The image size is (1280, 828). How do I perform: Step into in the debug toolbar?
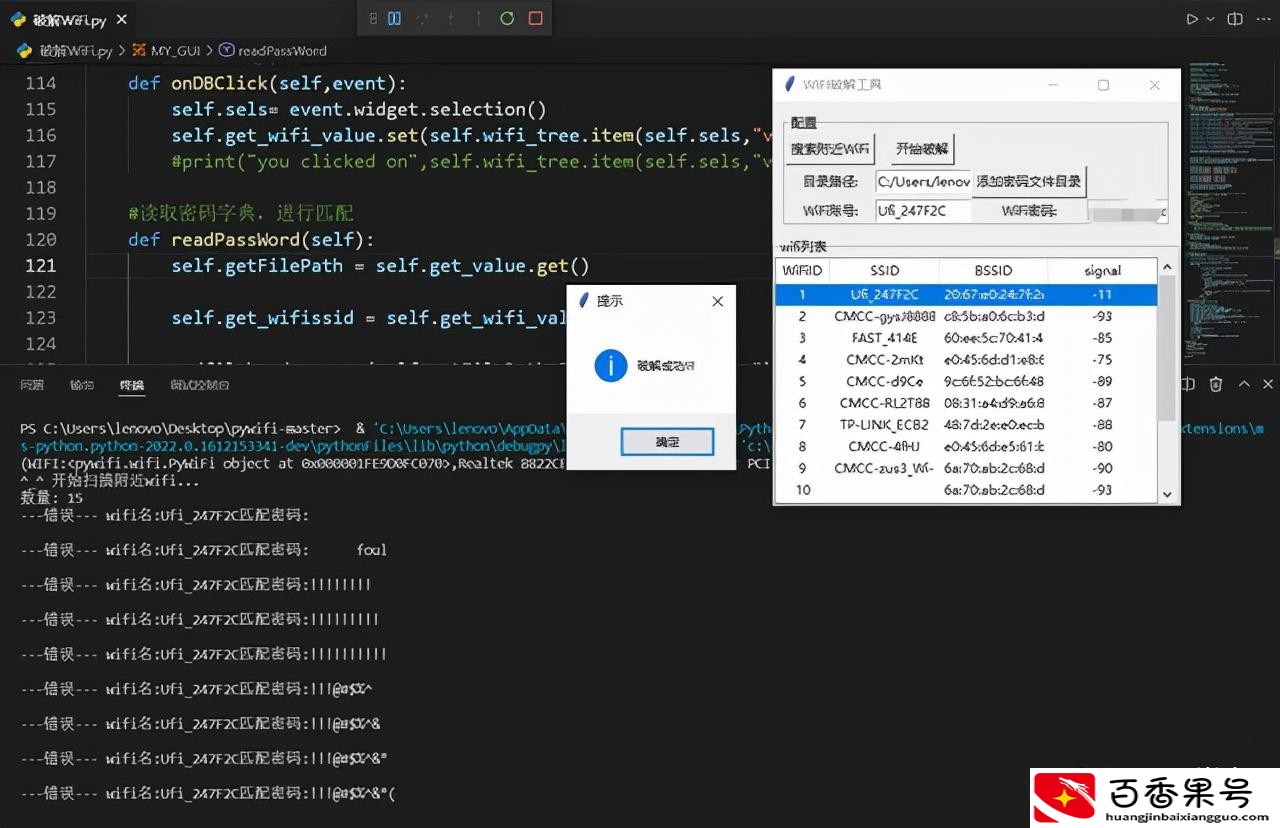[x=450, y=18]
